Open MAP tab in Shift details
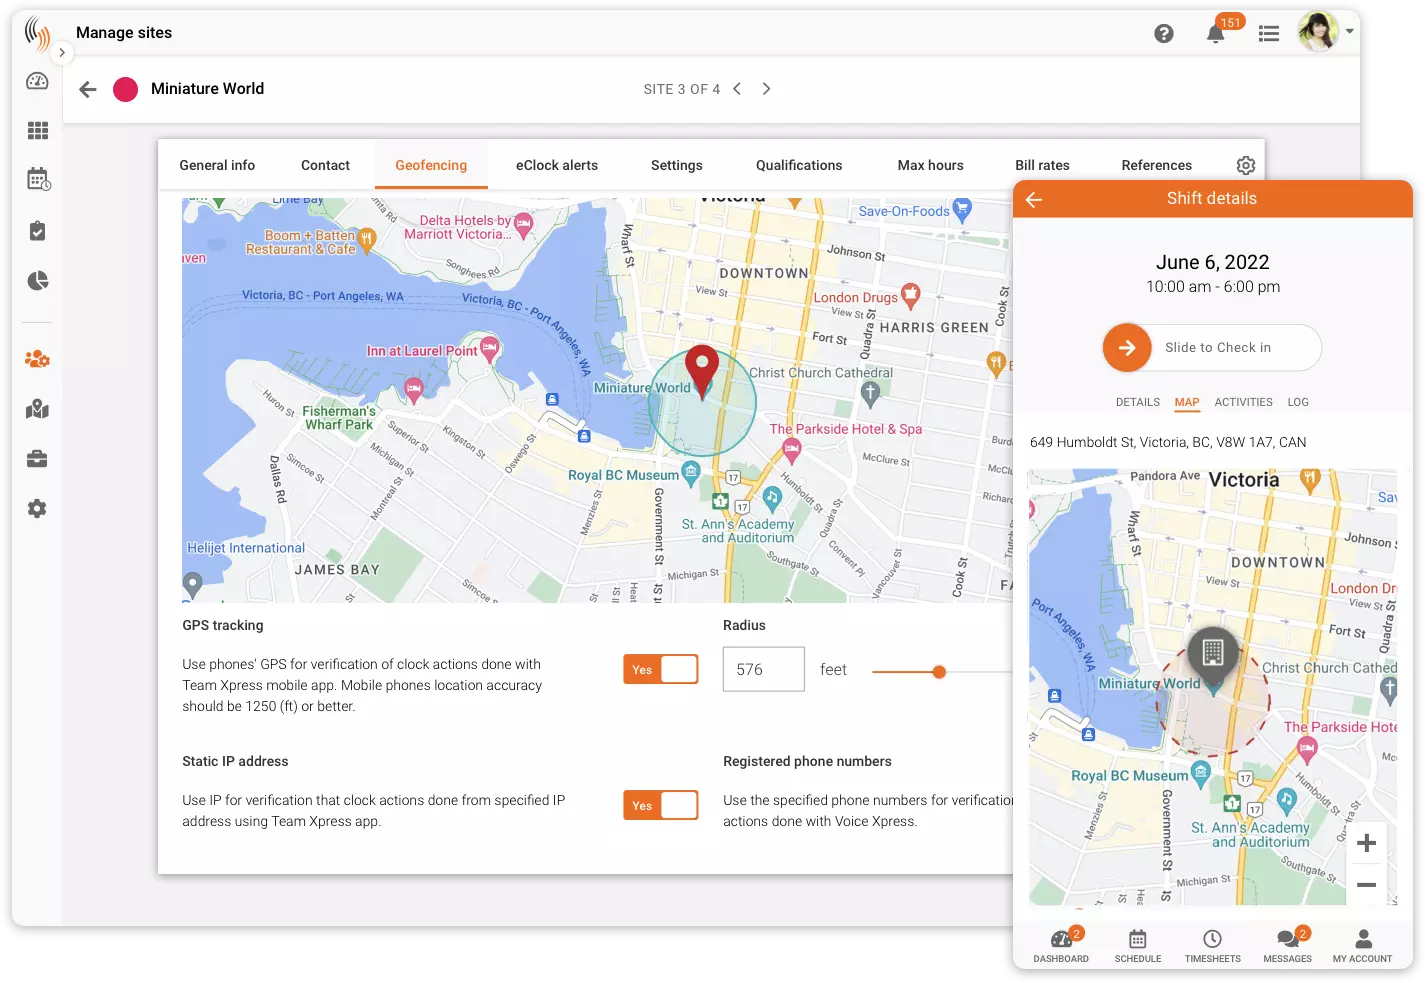The width and height of the screenshot is (1425, 983). (1187, 402)
